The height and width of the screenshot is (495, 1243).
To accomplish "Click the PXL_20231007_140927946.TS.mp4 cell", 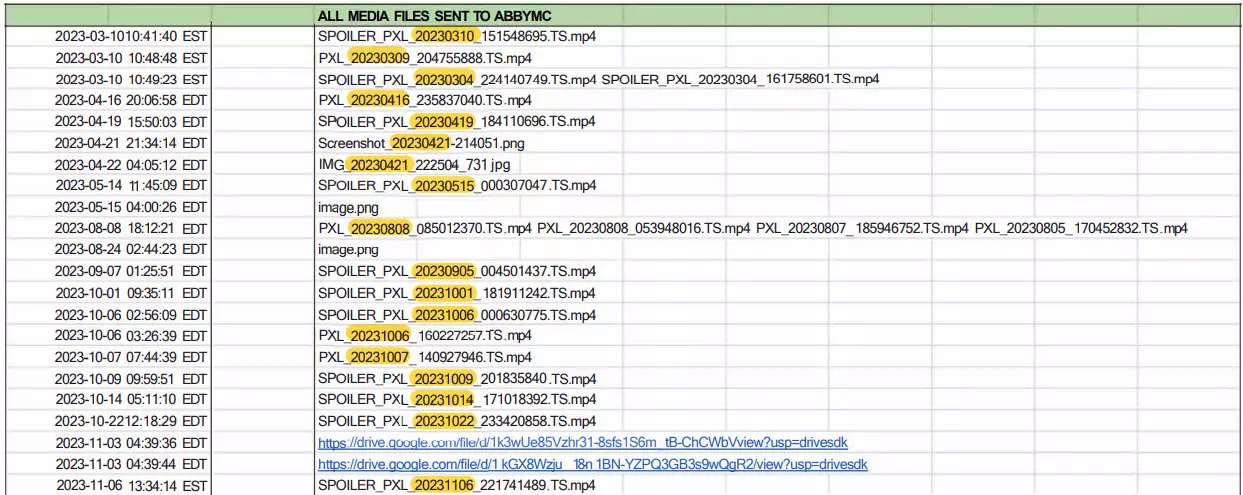I will tap(425, 357).
